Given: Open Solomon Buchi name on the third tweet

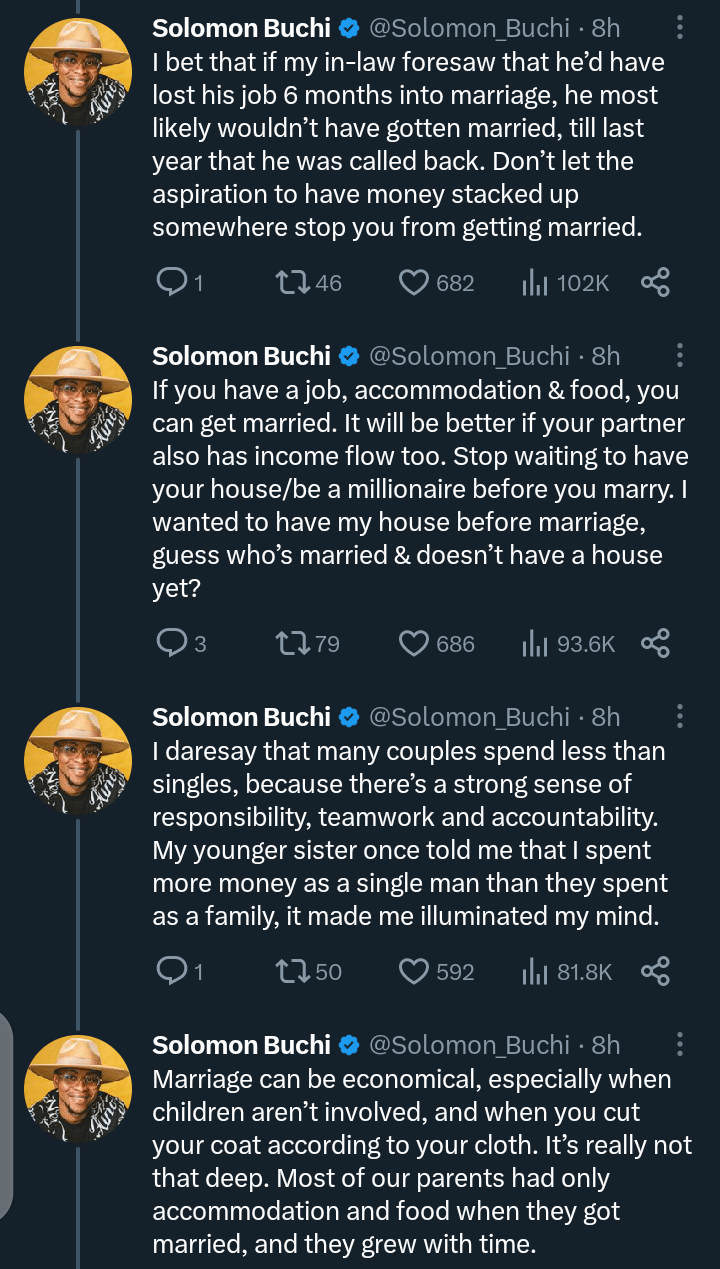Looking at the screenshot, I should pyautogui.click(x=241, y=717).
